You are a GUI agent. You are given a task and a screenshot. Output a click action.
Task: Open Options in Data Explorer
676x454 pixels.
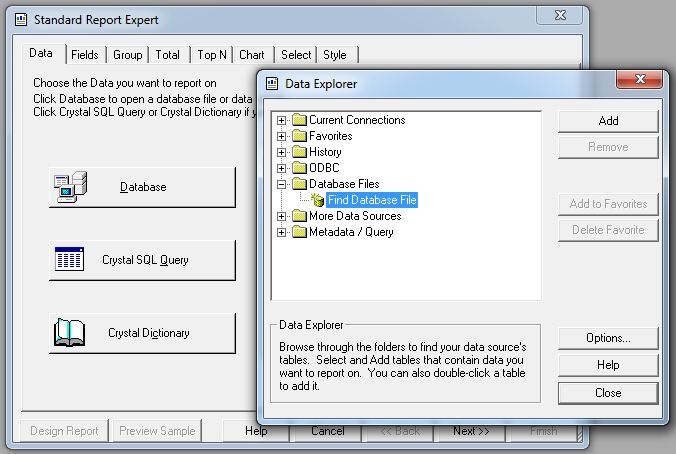pos(608,338)
